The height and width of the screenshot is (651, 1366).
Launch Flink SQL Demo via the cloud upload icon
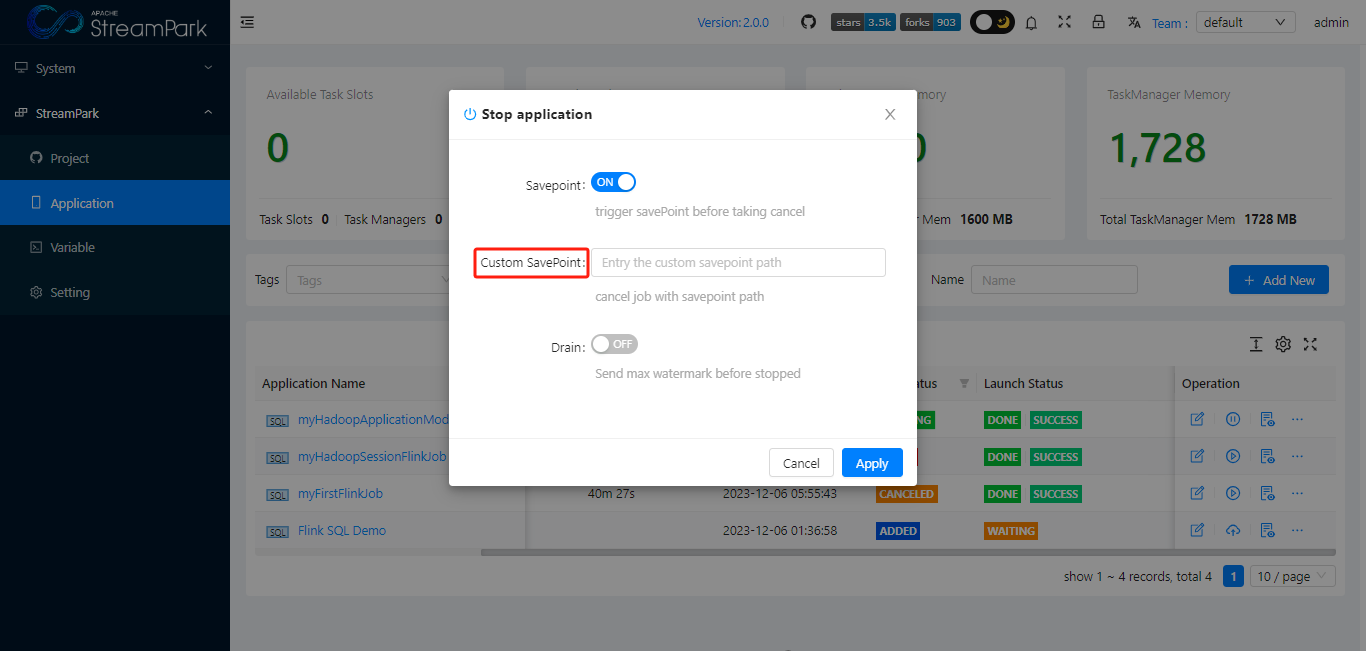pos(1232,530)
